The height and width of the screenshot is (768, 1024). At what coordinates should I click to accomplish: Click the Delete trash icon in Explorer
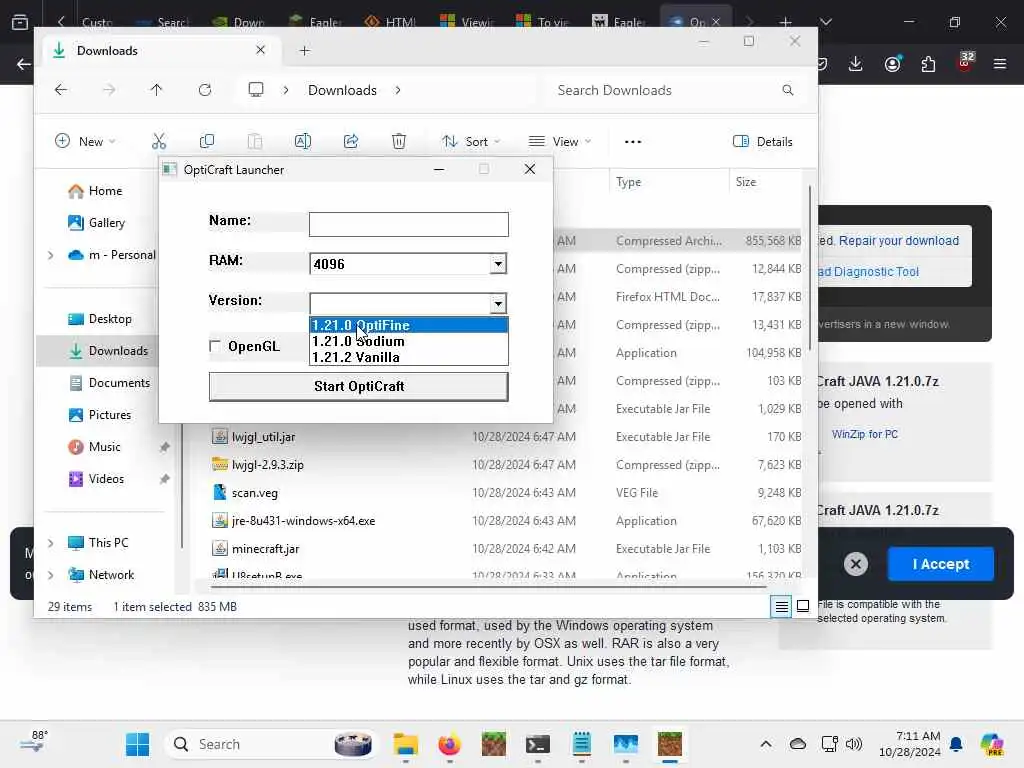[x=398, y=141]
